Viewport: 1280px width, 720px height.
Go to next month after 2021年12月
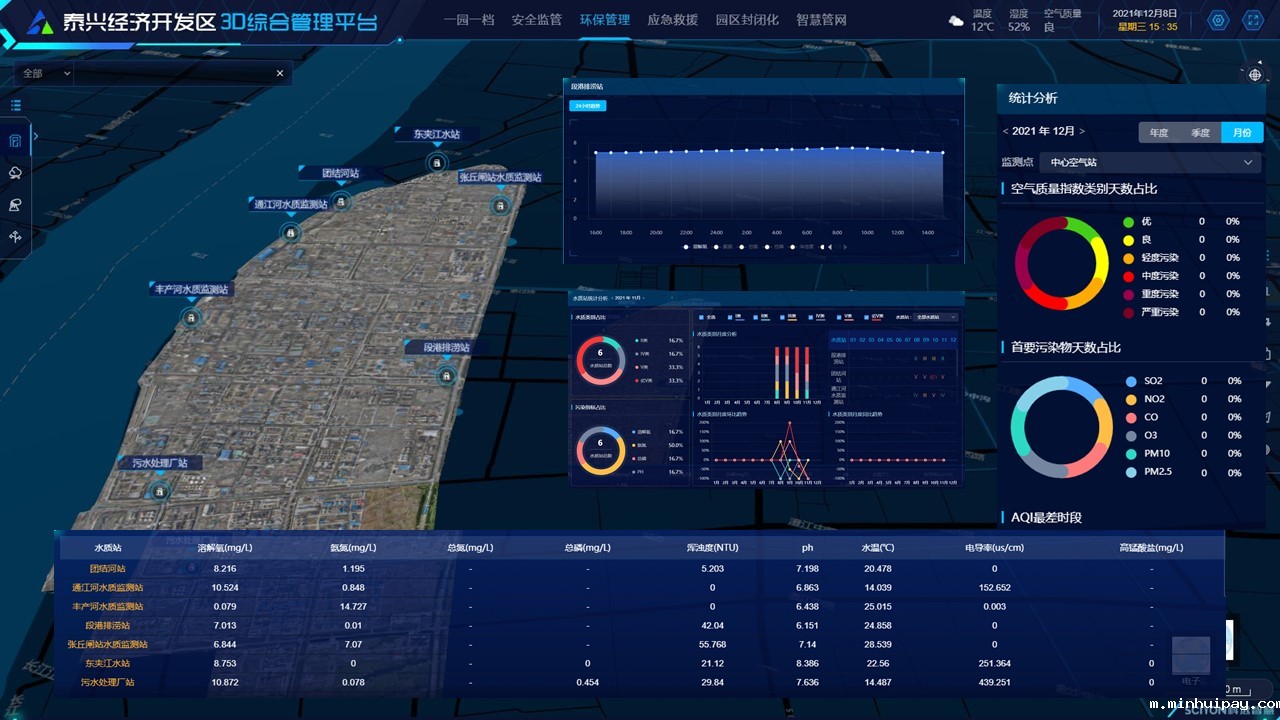pos(1082,132)
